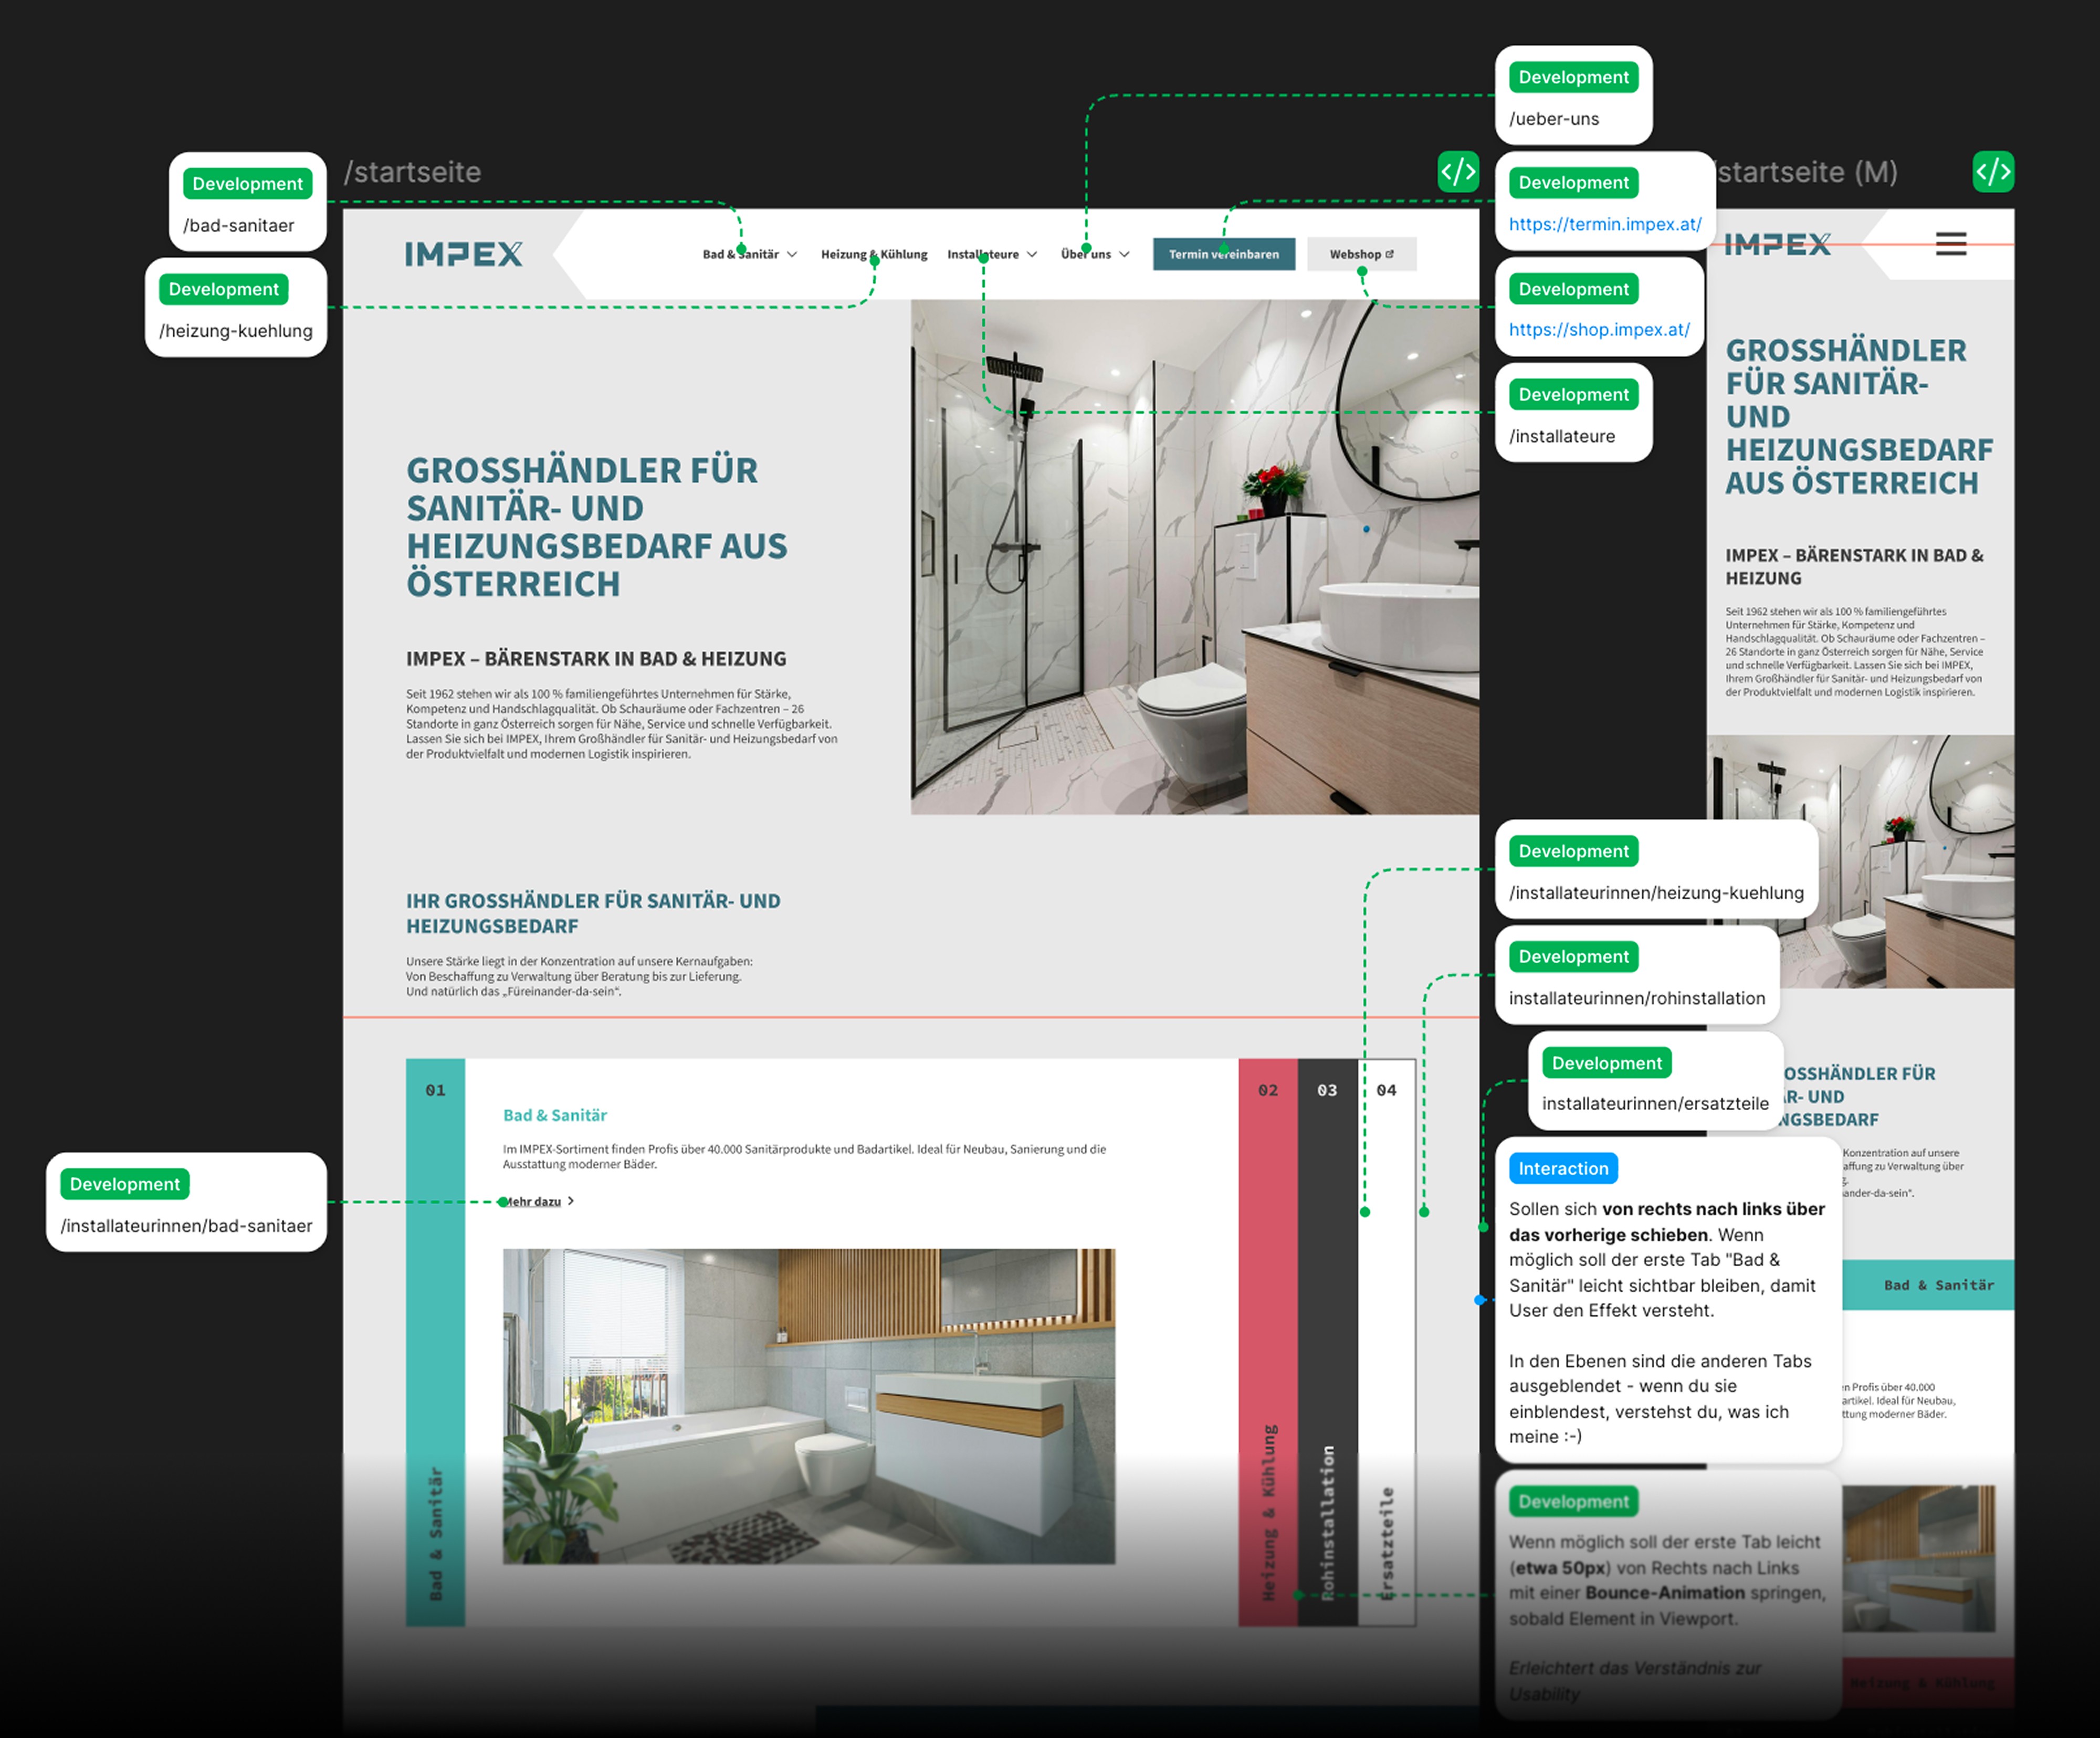The image size is (2100, 1738).
Task: Open the mobile hamburger menu icon
Action: 1950,244
